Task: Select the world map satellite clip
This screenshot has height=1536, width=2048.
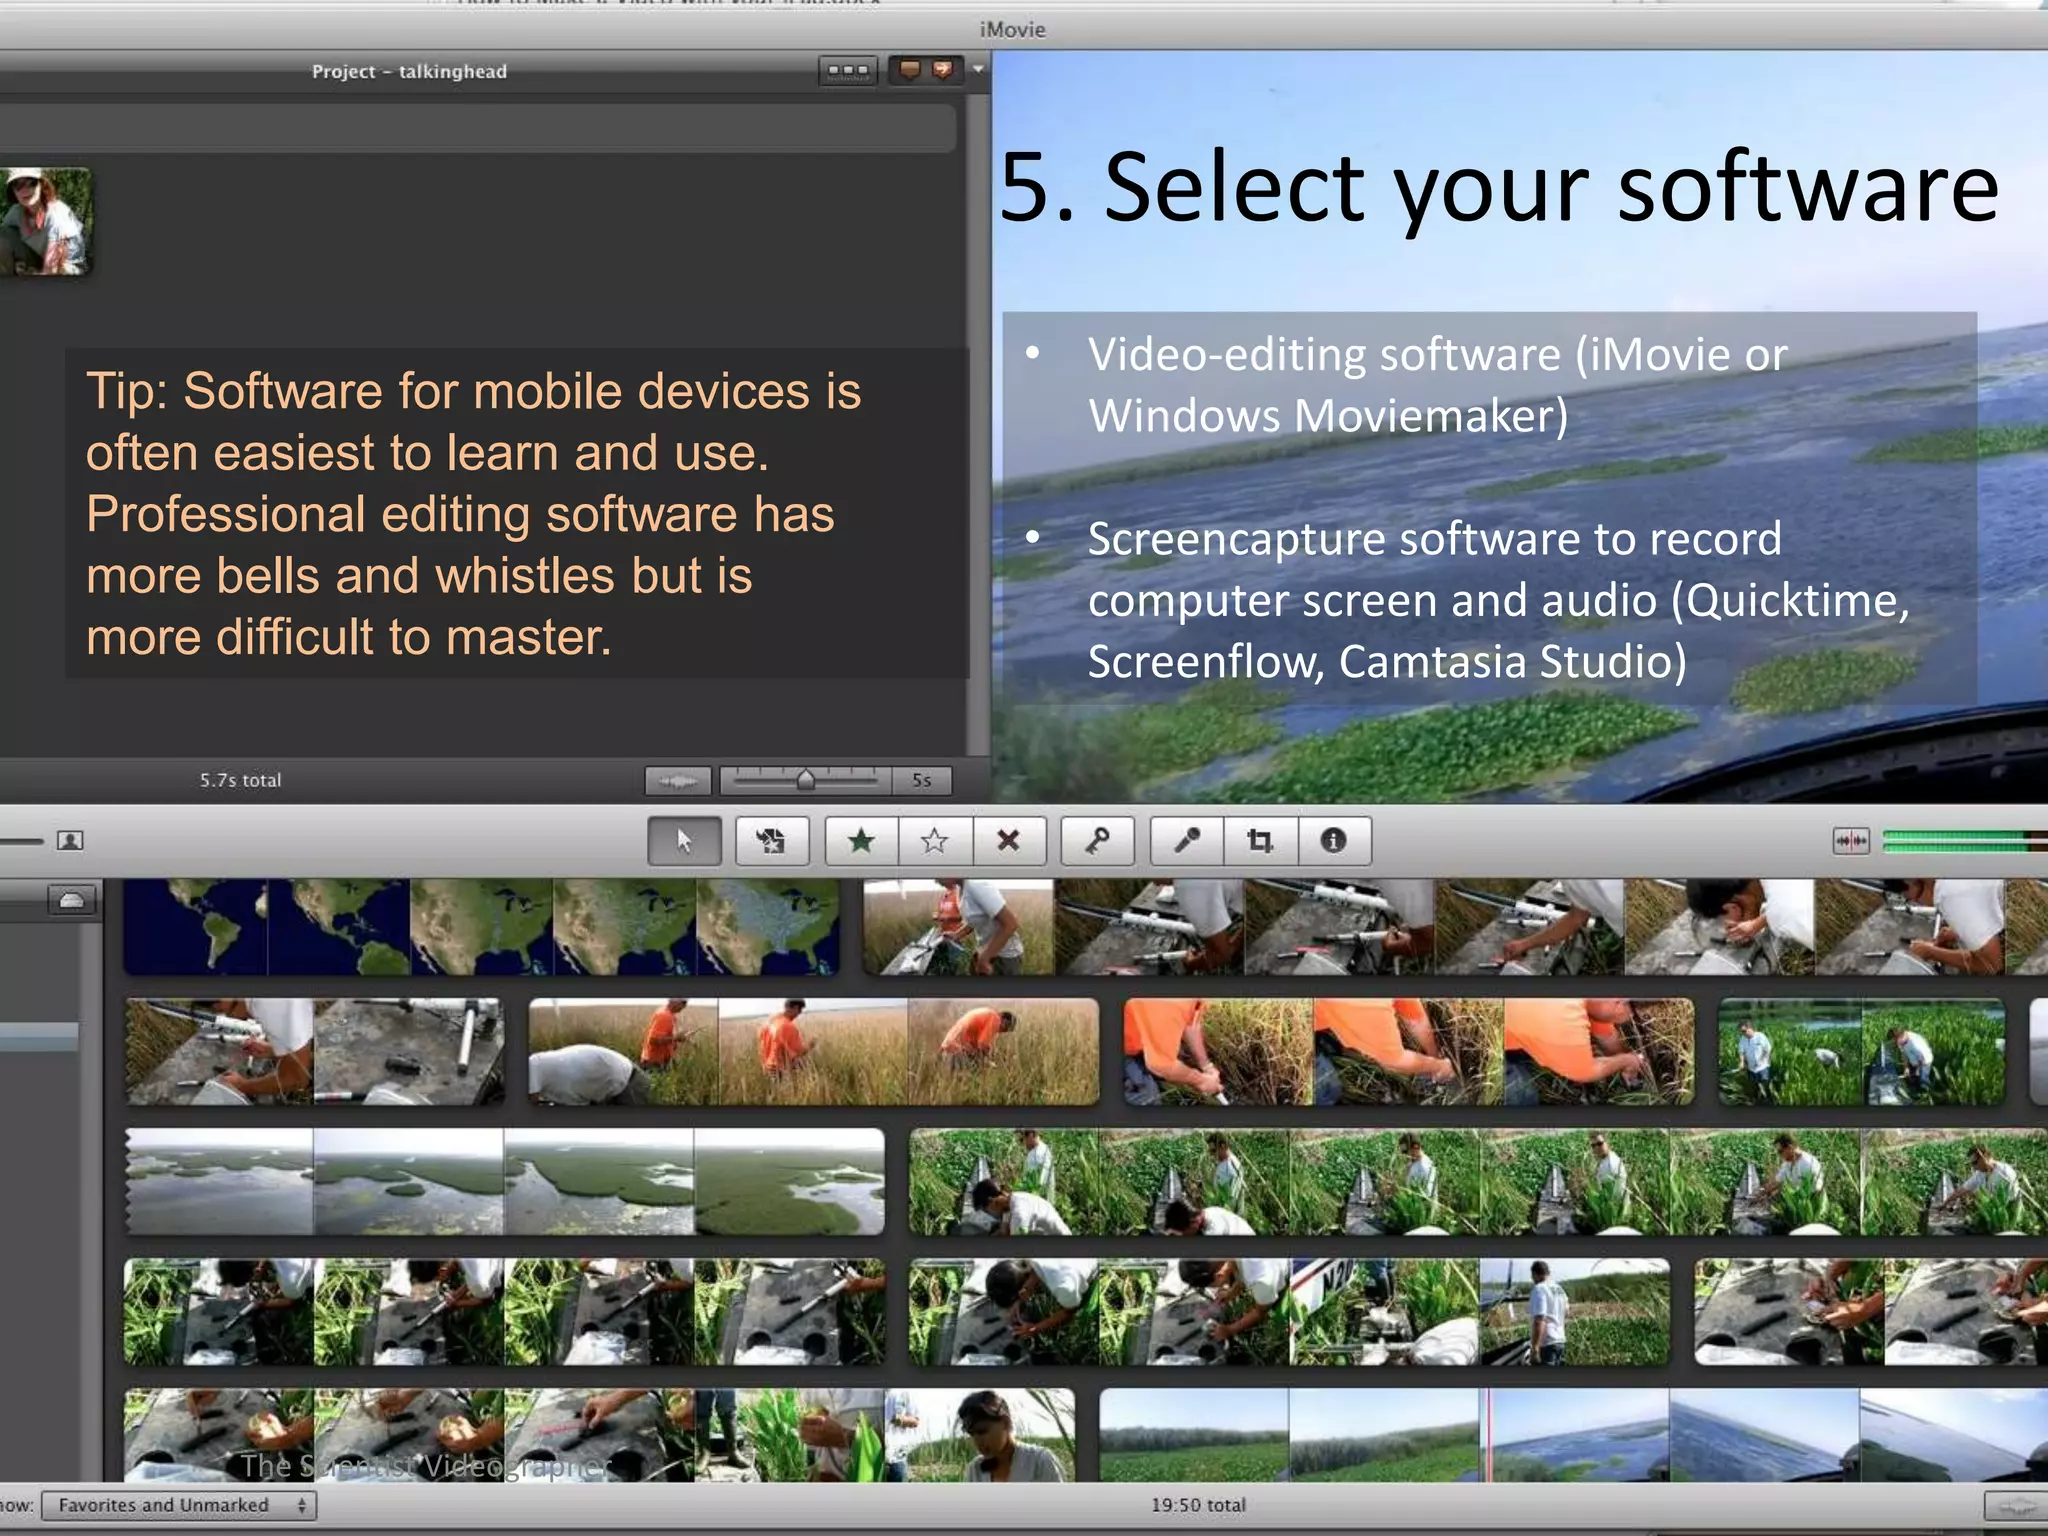Action: 481,927
